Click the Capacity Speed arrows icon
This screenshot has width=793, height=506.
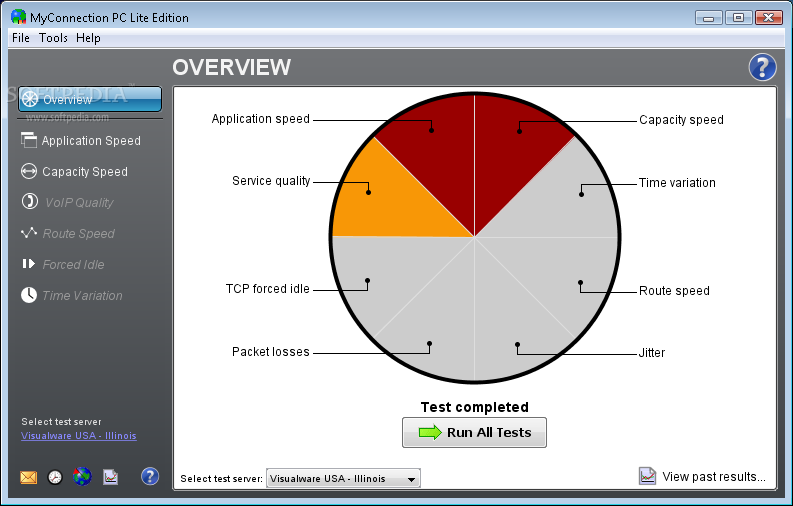coord(29,171)
